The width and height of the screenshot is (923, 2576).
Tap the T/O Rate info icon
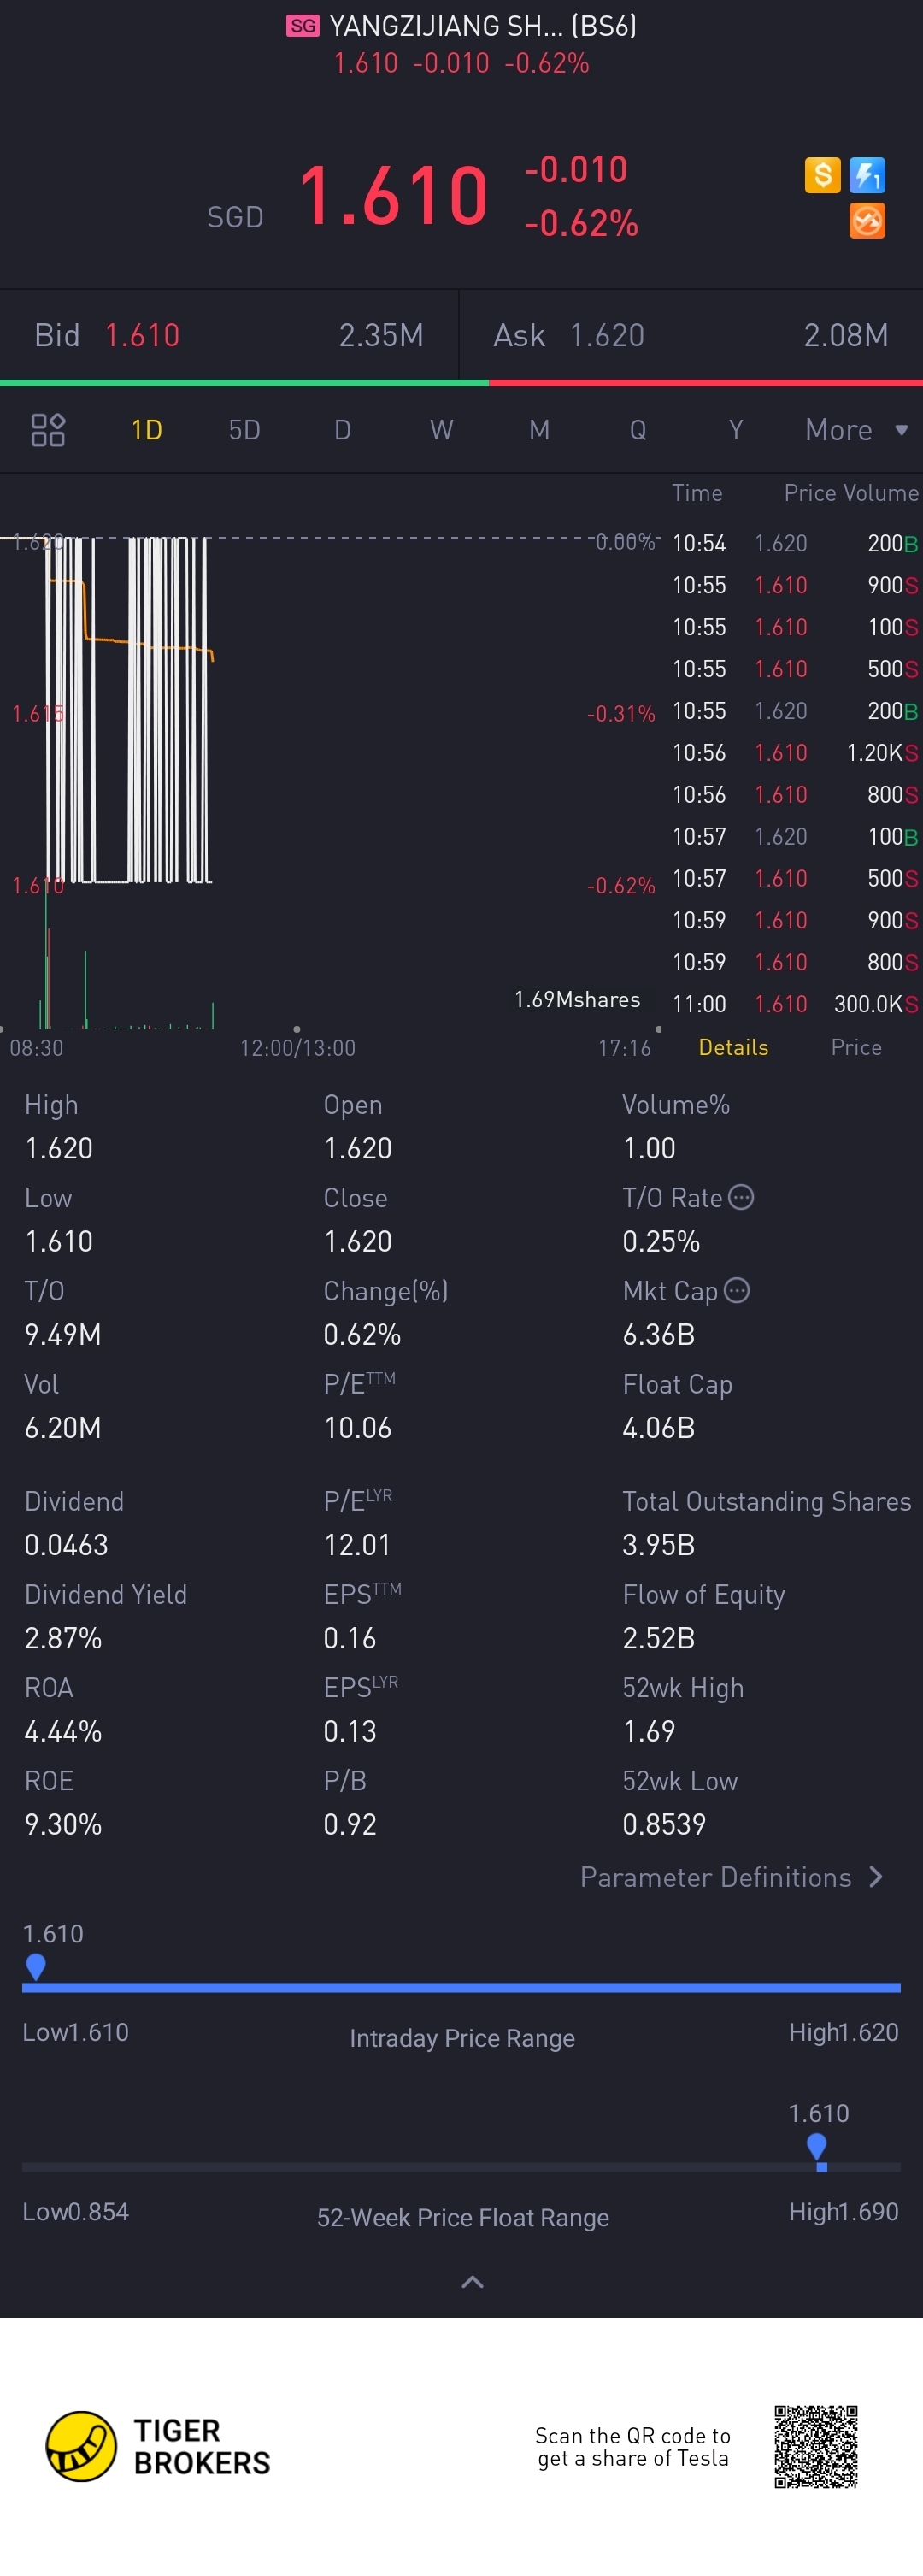pyautogui.click(x=741, y=1197)
